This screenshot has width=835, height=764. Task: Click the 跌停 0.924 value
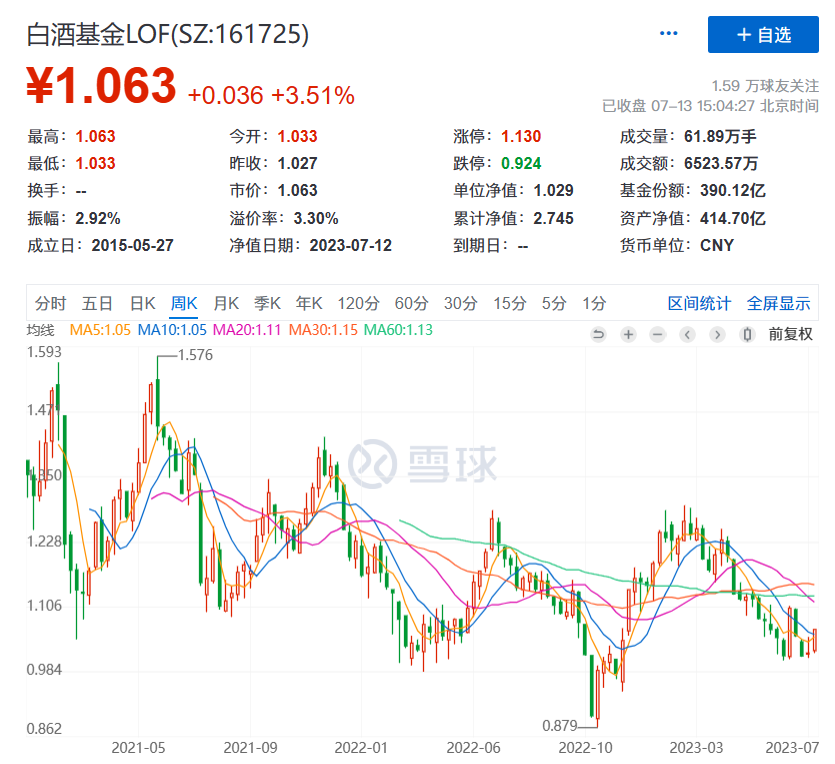(521, 163)
